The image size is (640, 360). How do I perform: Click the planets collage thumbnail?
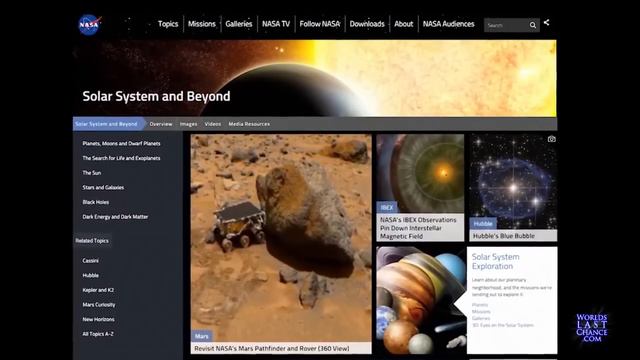pyautogui.click(x=421, y=300)
